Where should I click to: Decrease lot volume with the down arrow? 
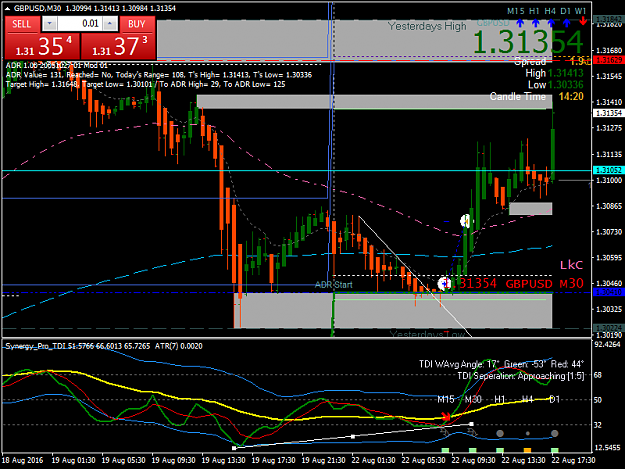(49, 24)
